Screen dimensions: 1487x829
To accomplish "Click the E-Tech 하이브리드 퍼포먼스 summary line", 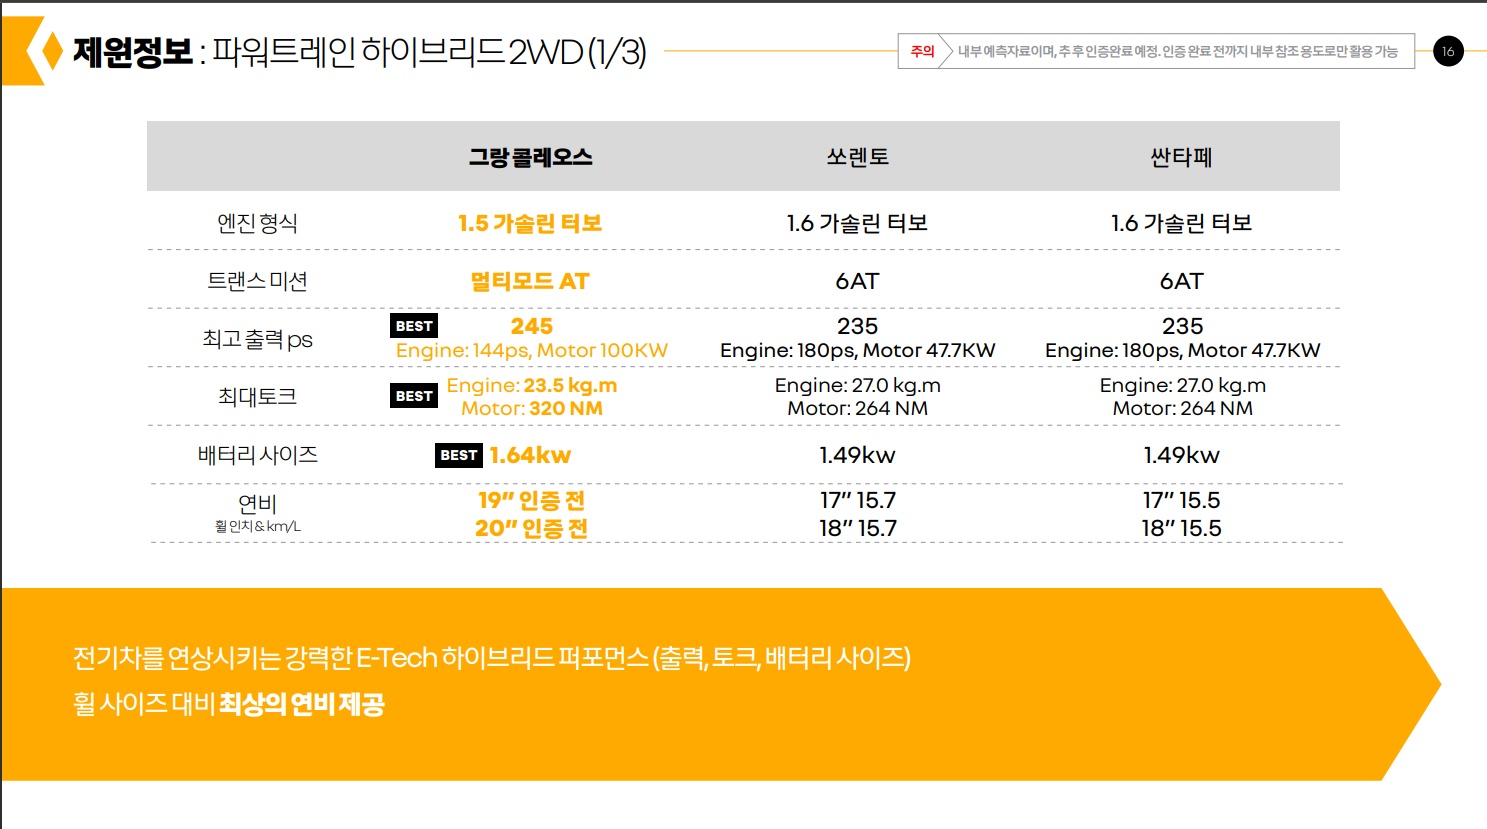I will click(x=491, y=657).
